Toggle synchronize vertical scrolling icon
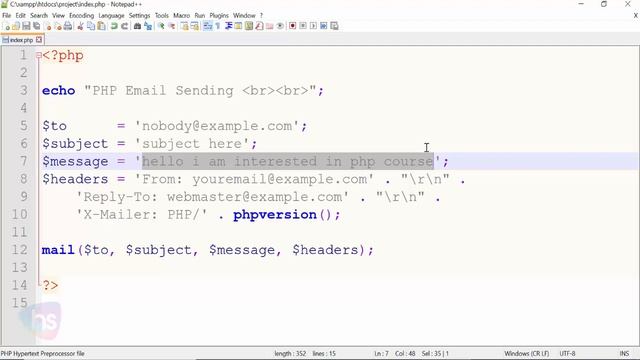The image size is (640, 360). click(185, 26)
